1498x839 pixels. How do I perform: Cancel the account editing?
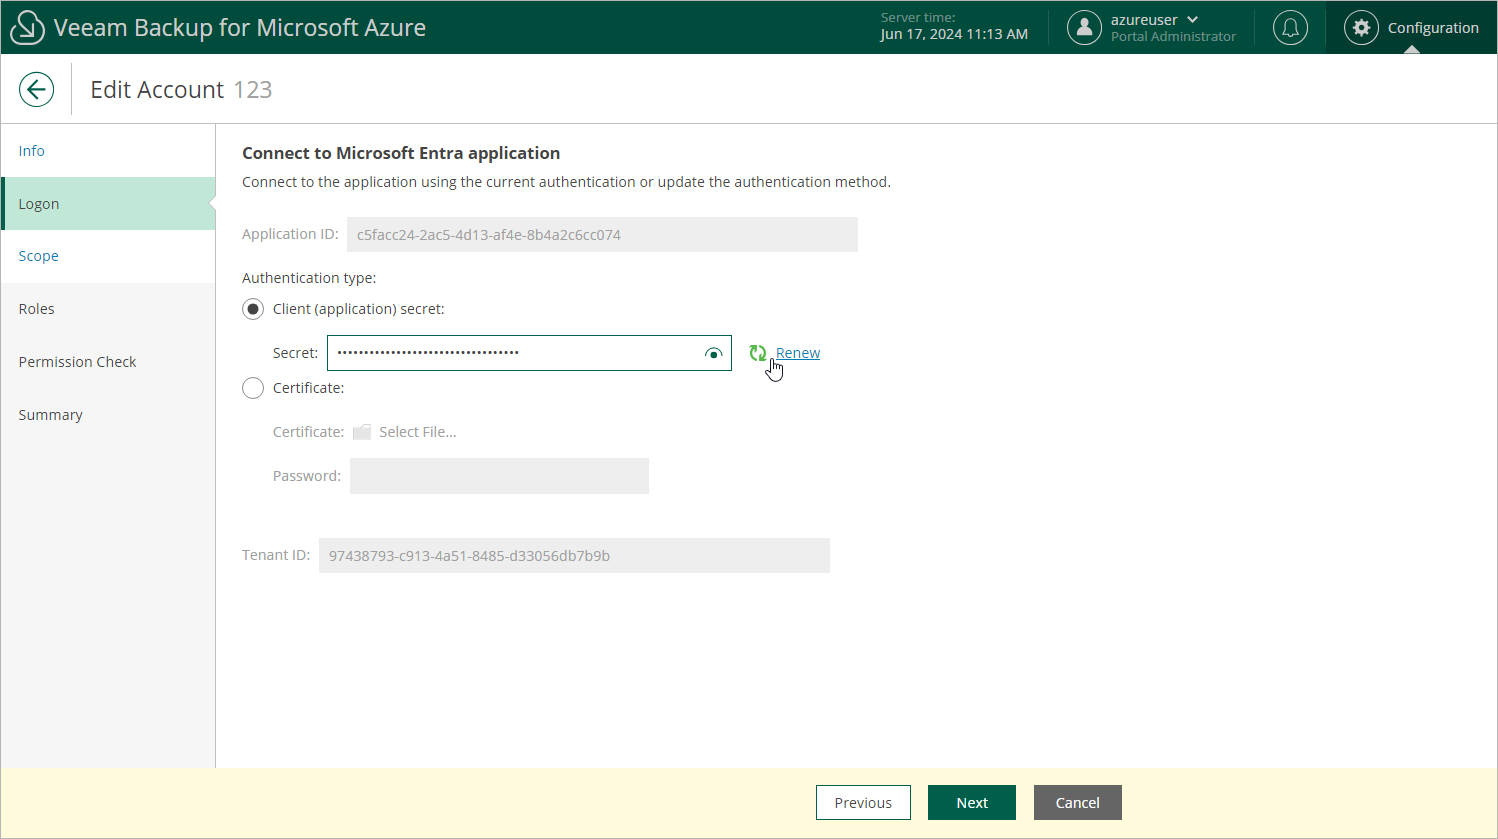tap(1077, 803)
